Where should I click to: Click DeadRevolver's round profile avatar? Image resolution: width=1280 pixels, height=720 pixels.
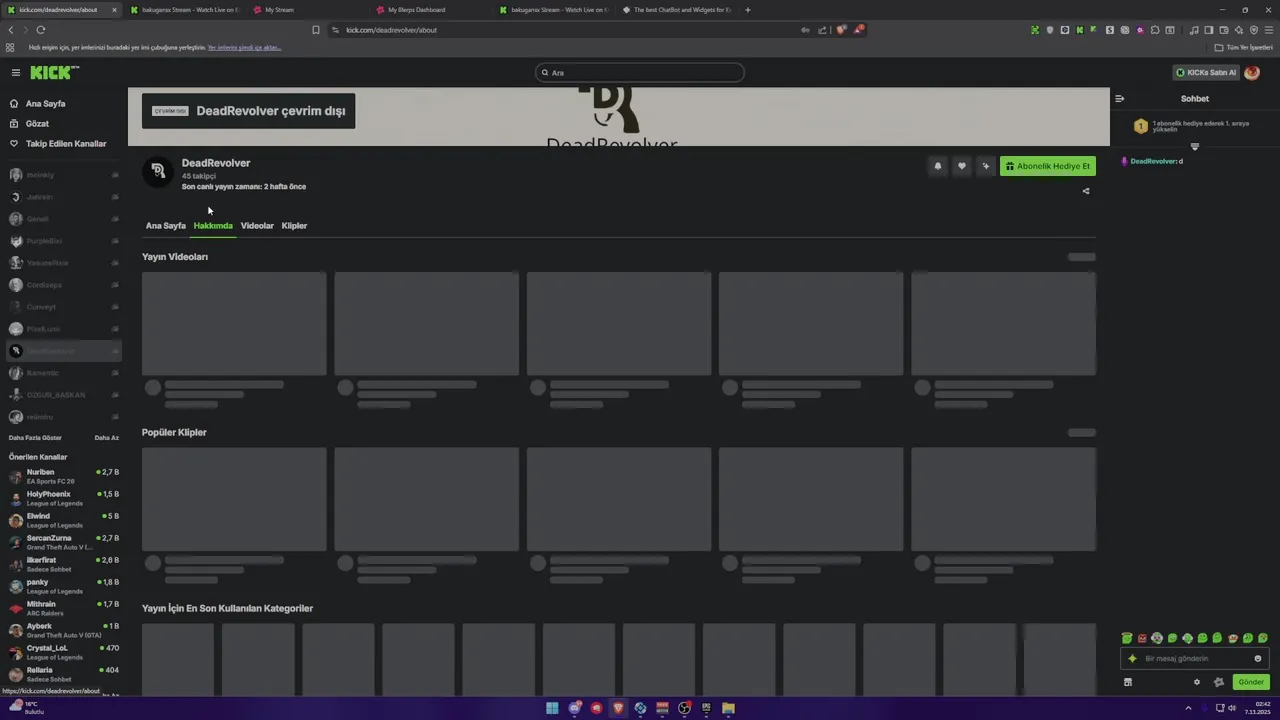coord(157,172)
